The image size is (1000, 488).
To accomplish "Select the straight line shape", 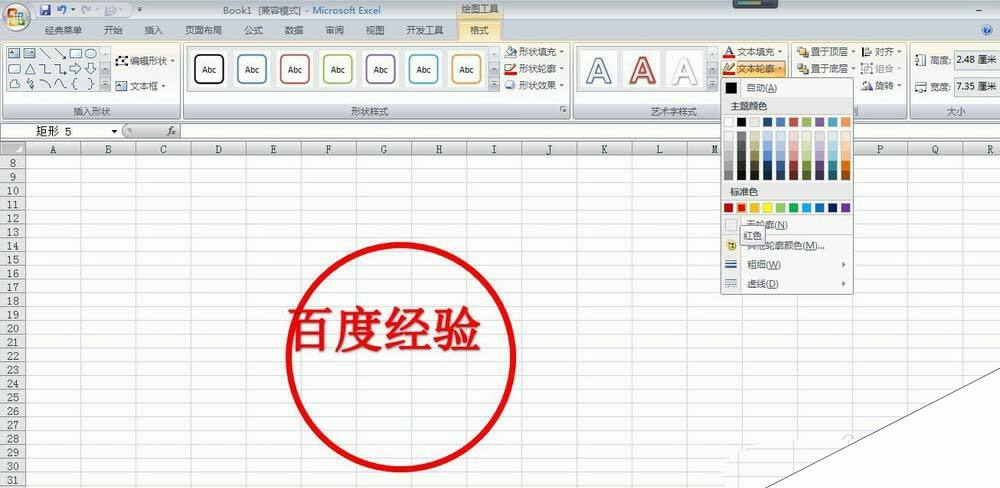I will (x=45, y=53).
